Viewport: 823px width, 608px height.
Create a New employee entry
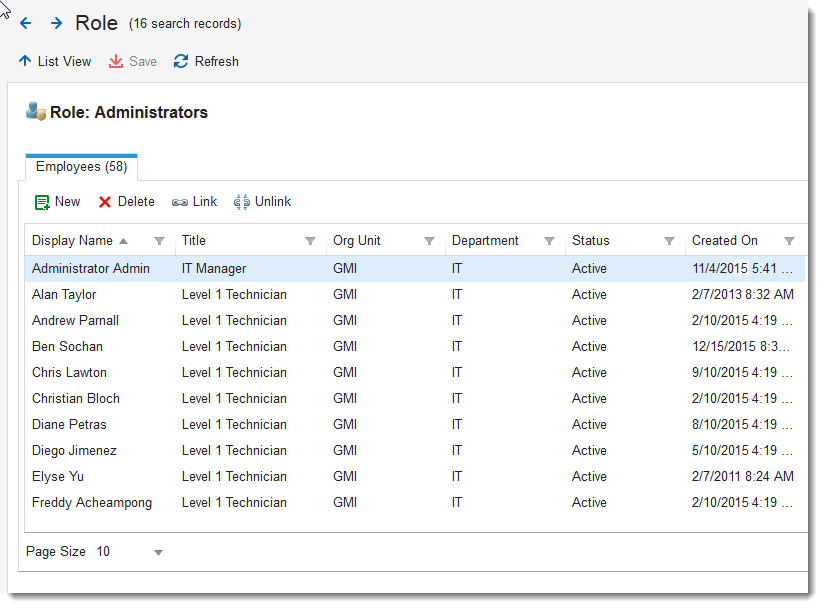tap(57, 202)
